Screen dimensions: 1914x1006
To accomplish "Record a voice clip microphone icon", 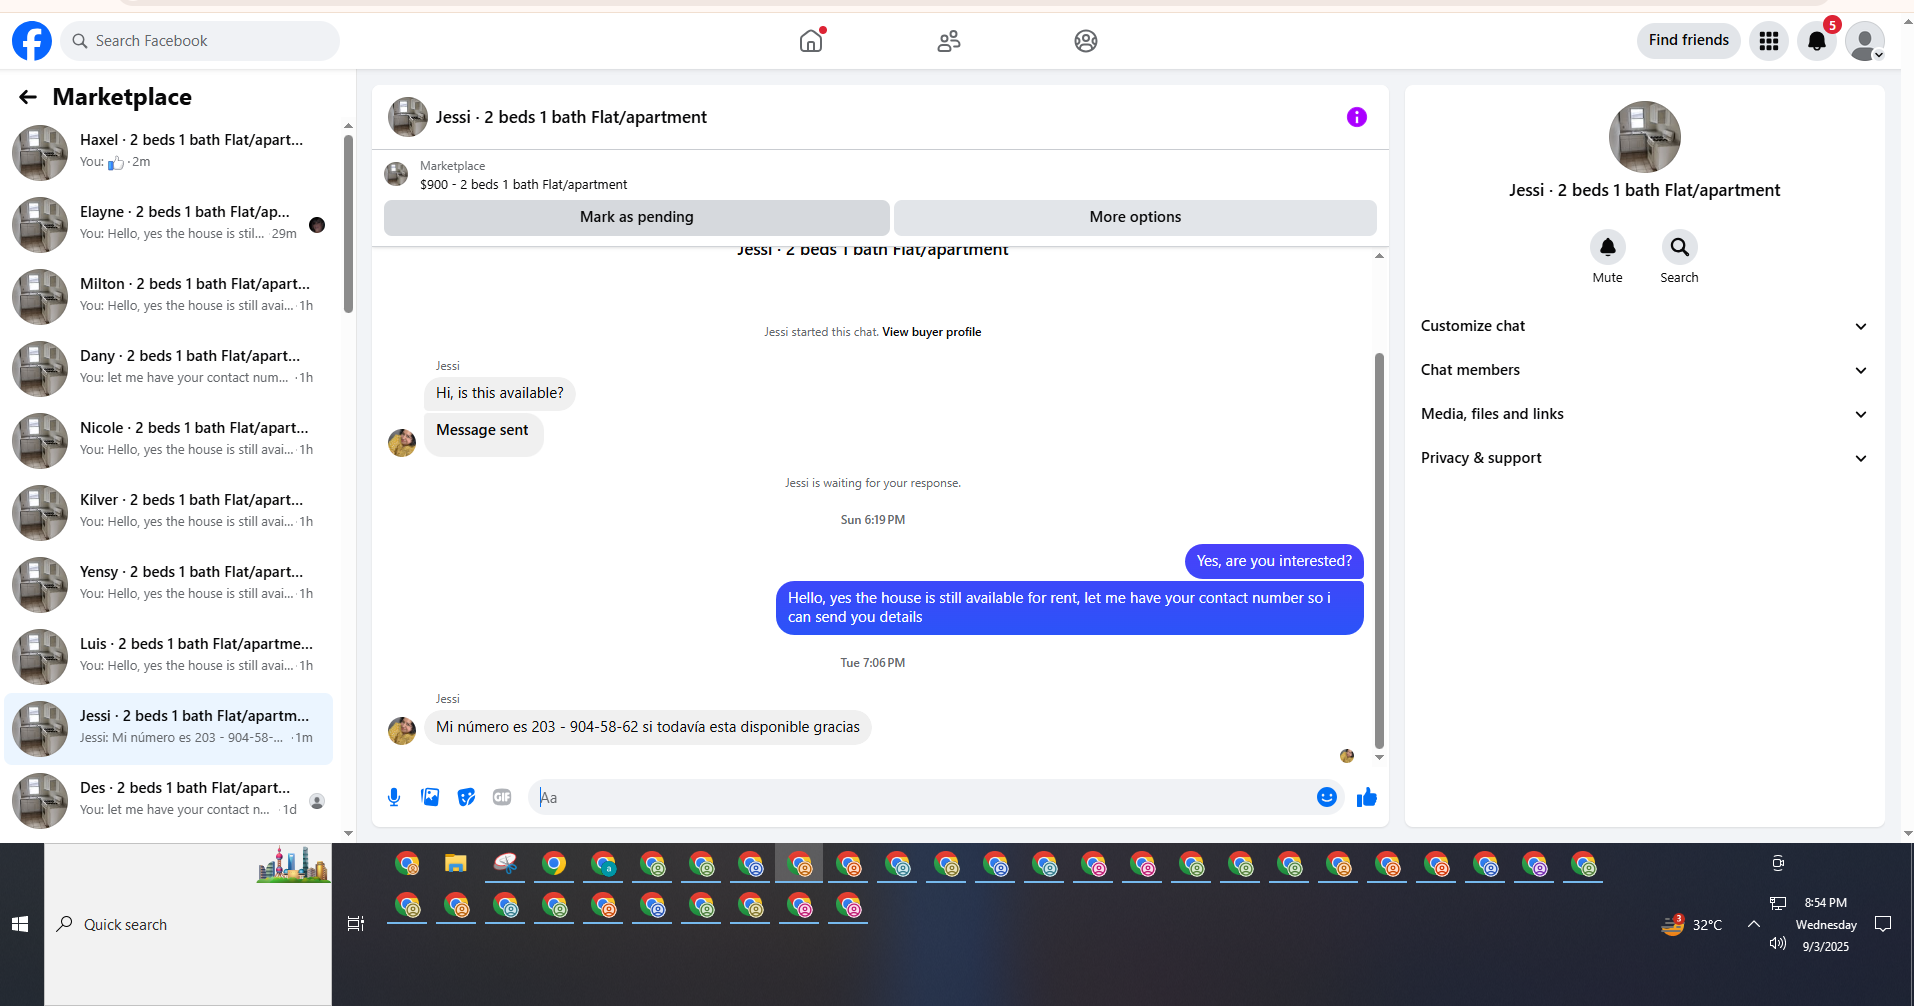I will click(394, 797).
